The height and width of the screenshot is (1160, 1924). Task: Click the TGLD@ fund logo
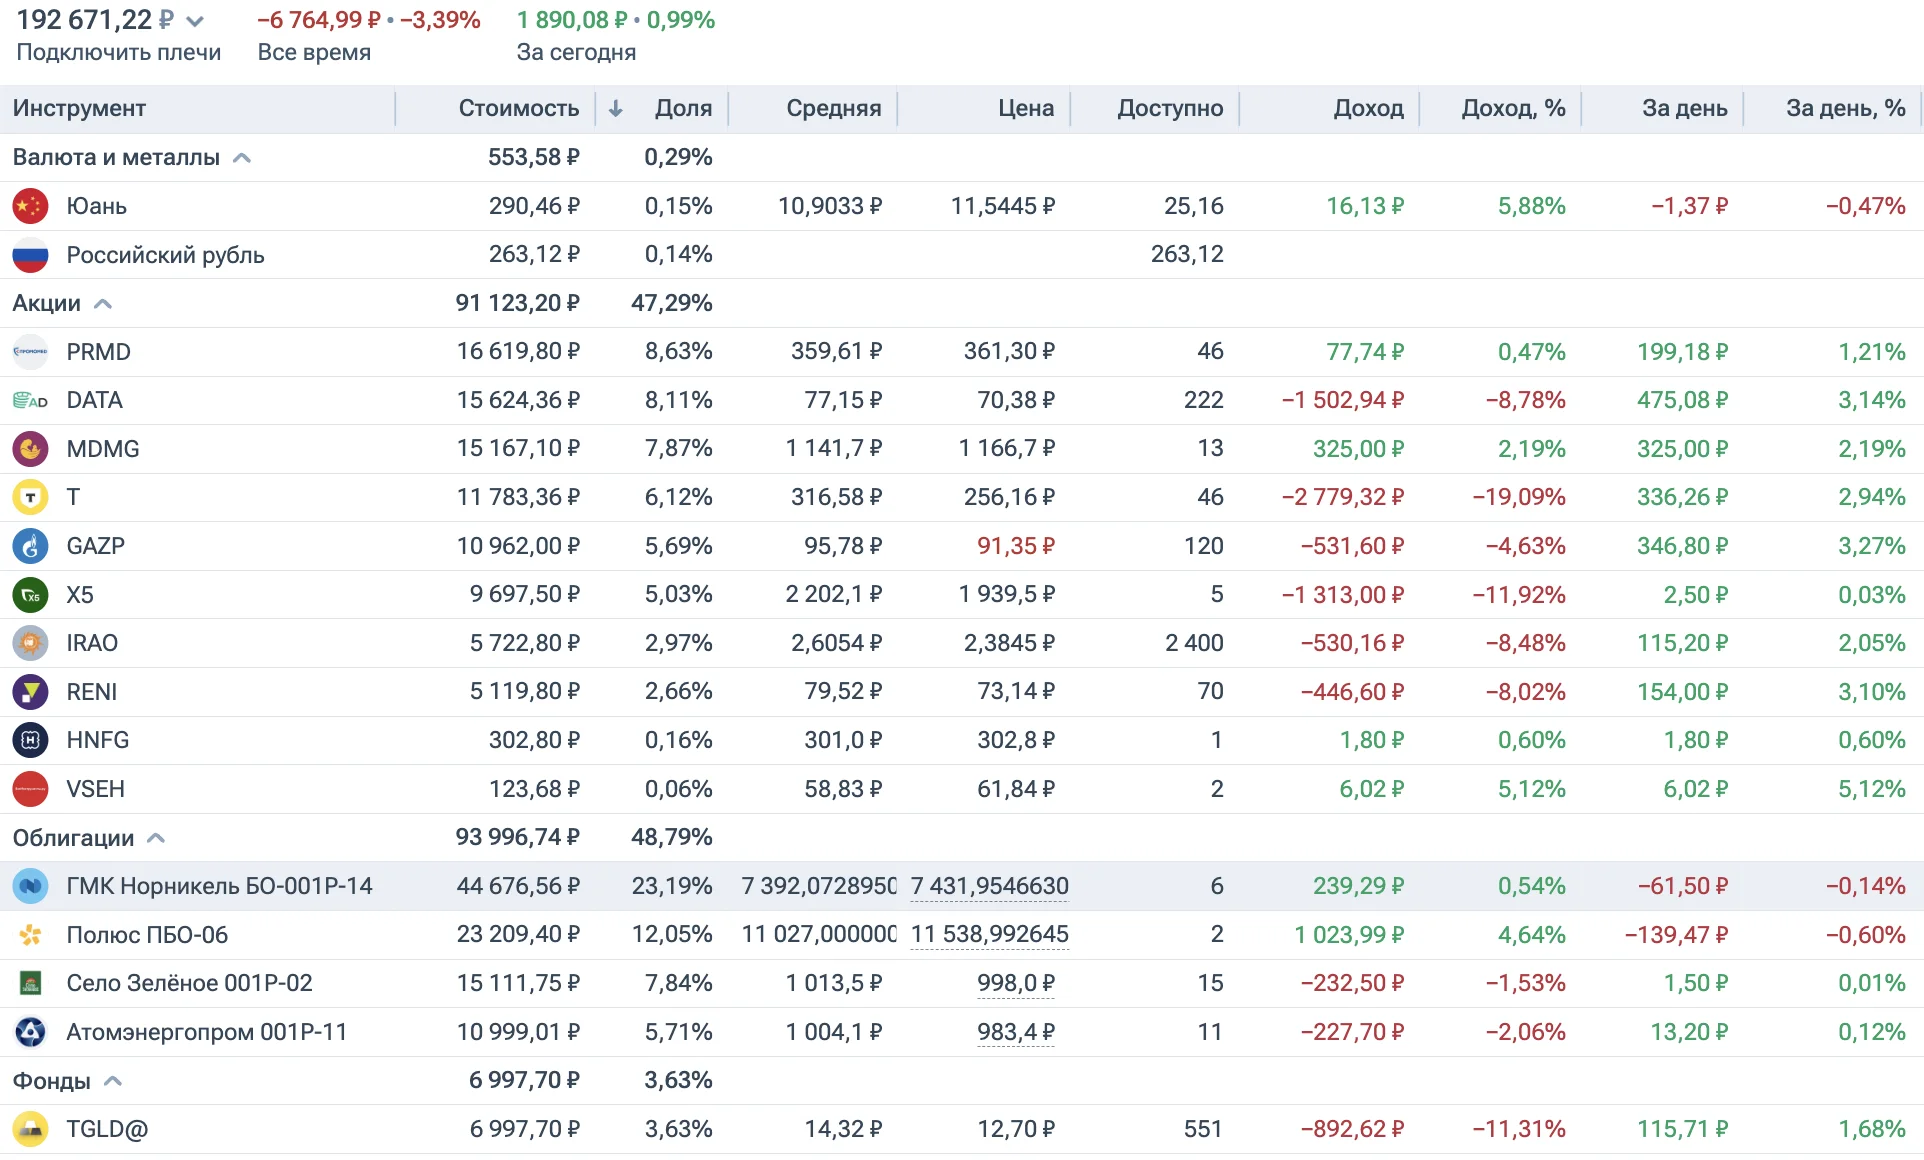tap(30, 1129)
